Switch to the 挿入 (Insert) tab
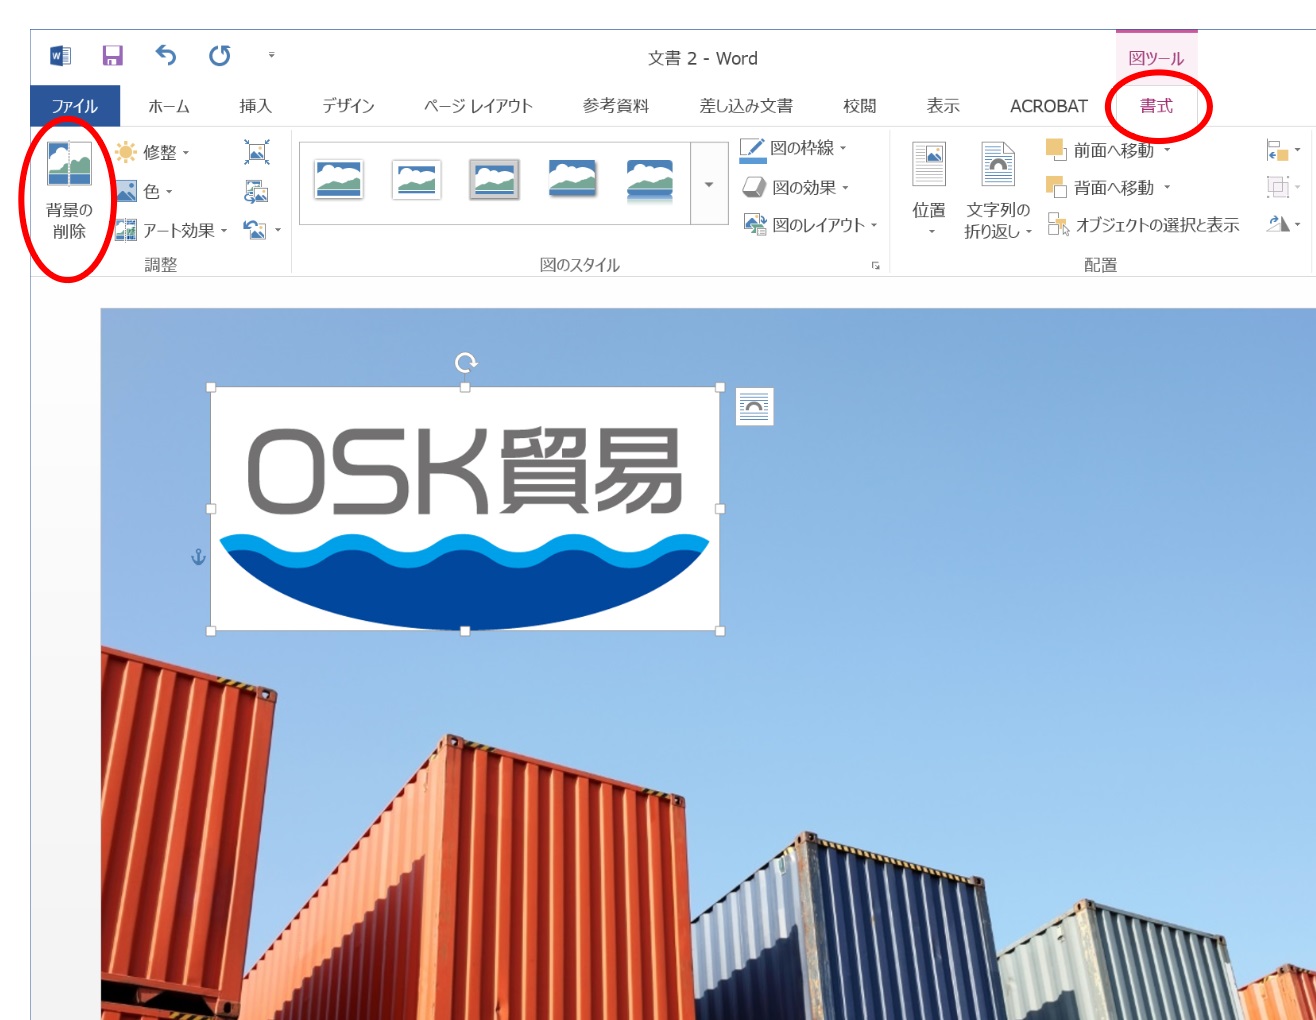The image size is (1316, 1020). [255, 106]
